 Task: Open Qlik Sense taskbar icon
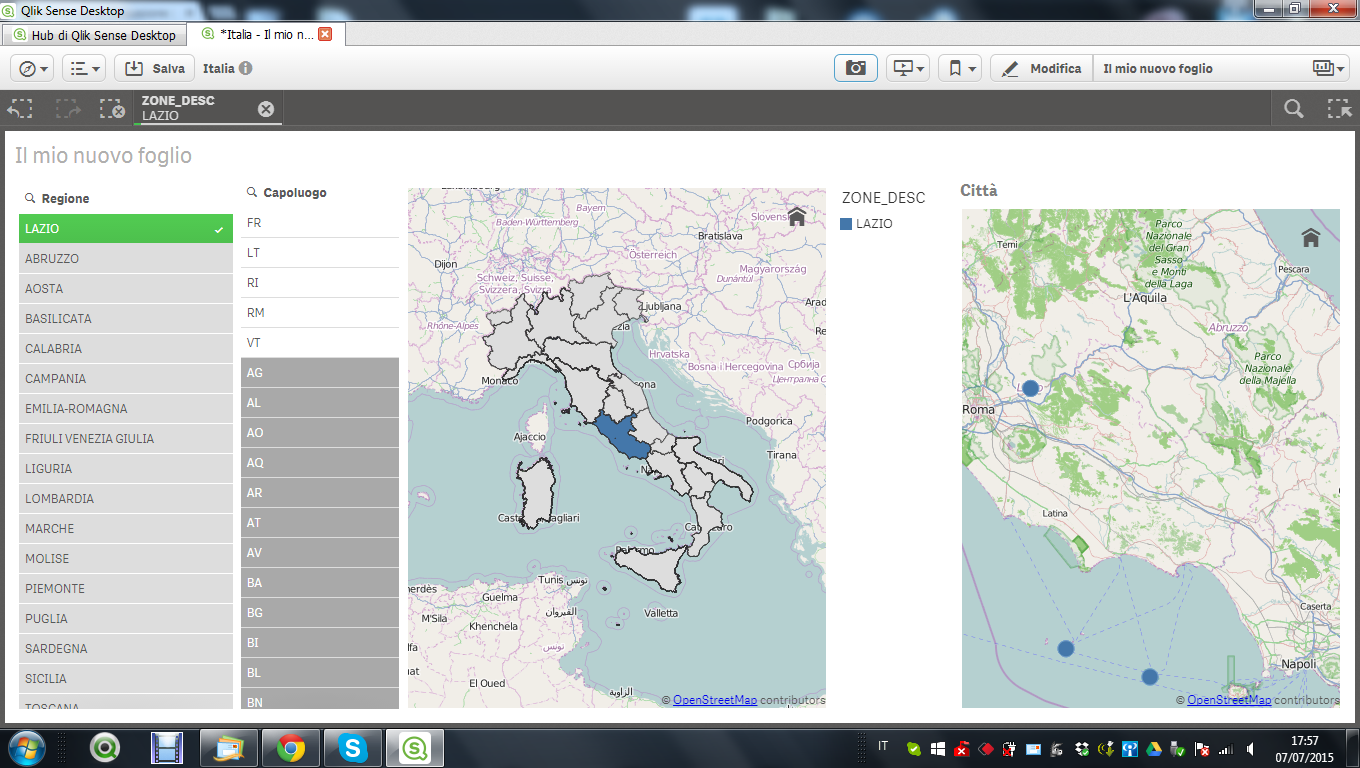pos(414,748)
